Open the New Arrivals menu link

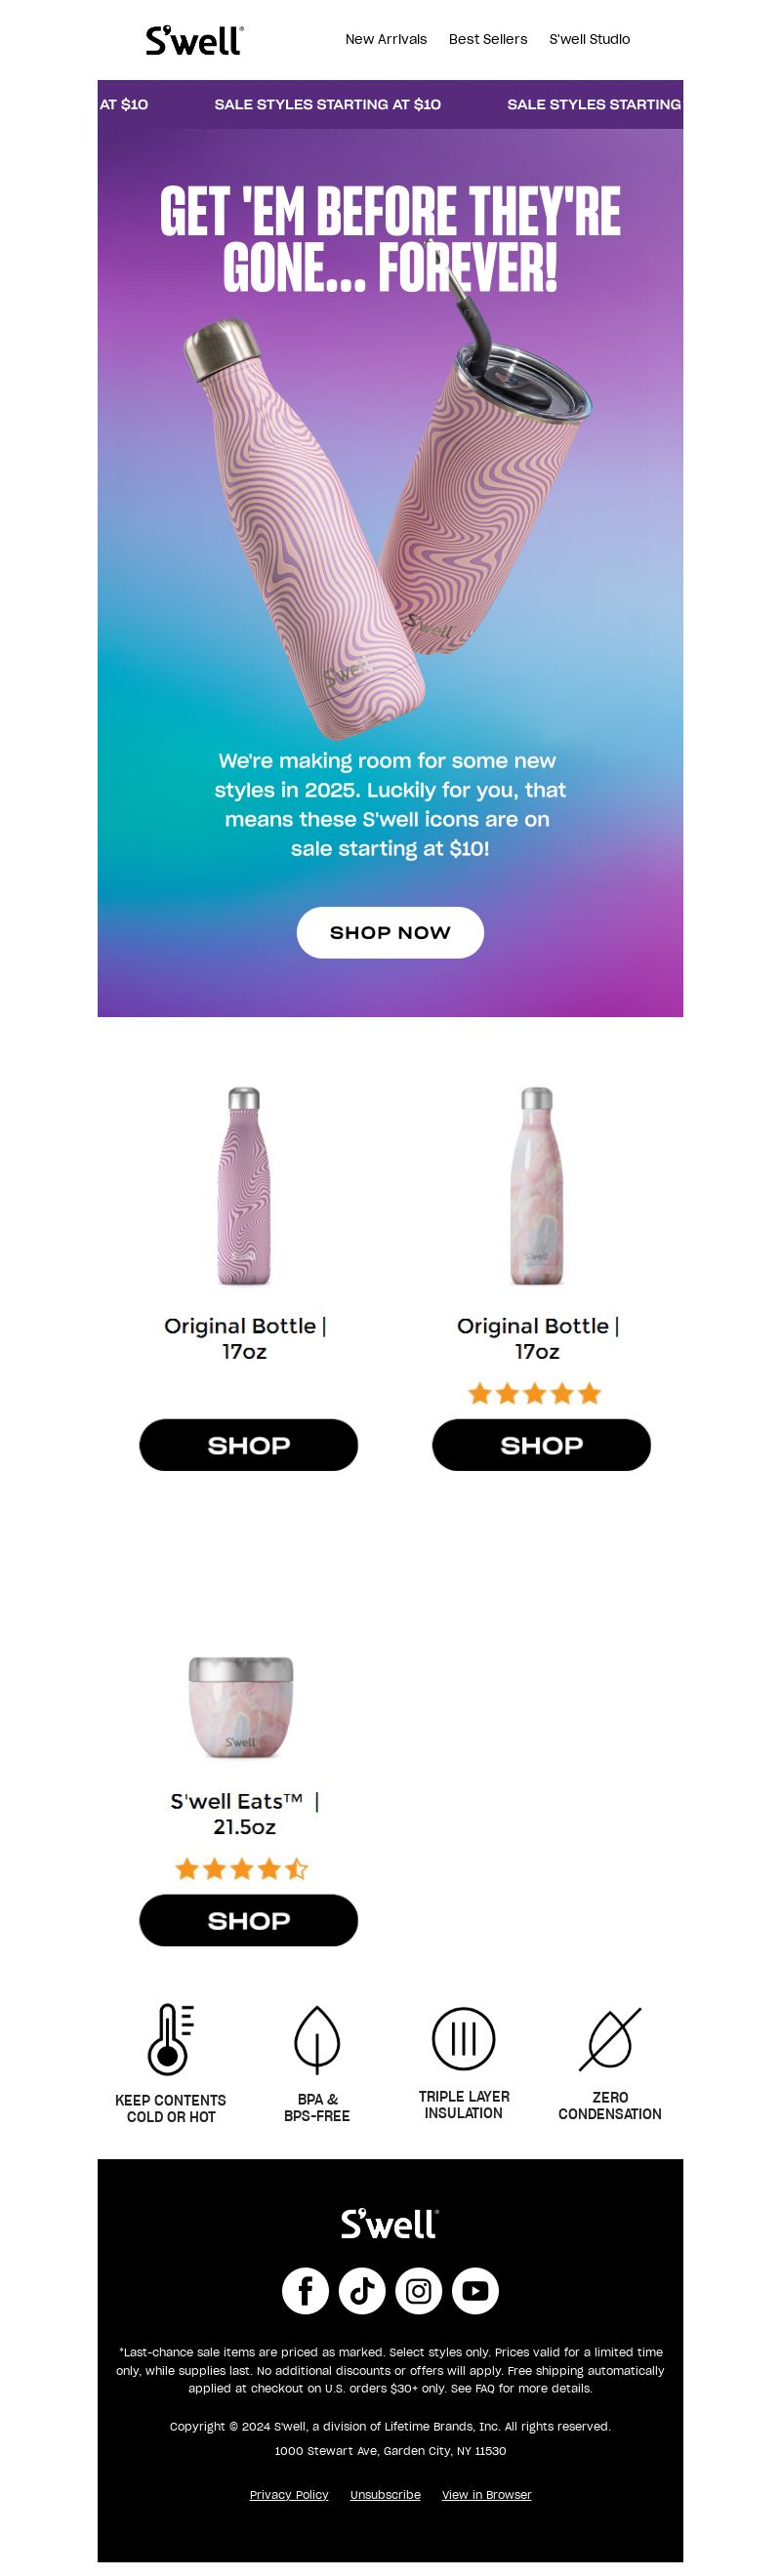point(386,39)
